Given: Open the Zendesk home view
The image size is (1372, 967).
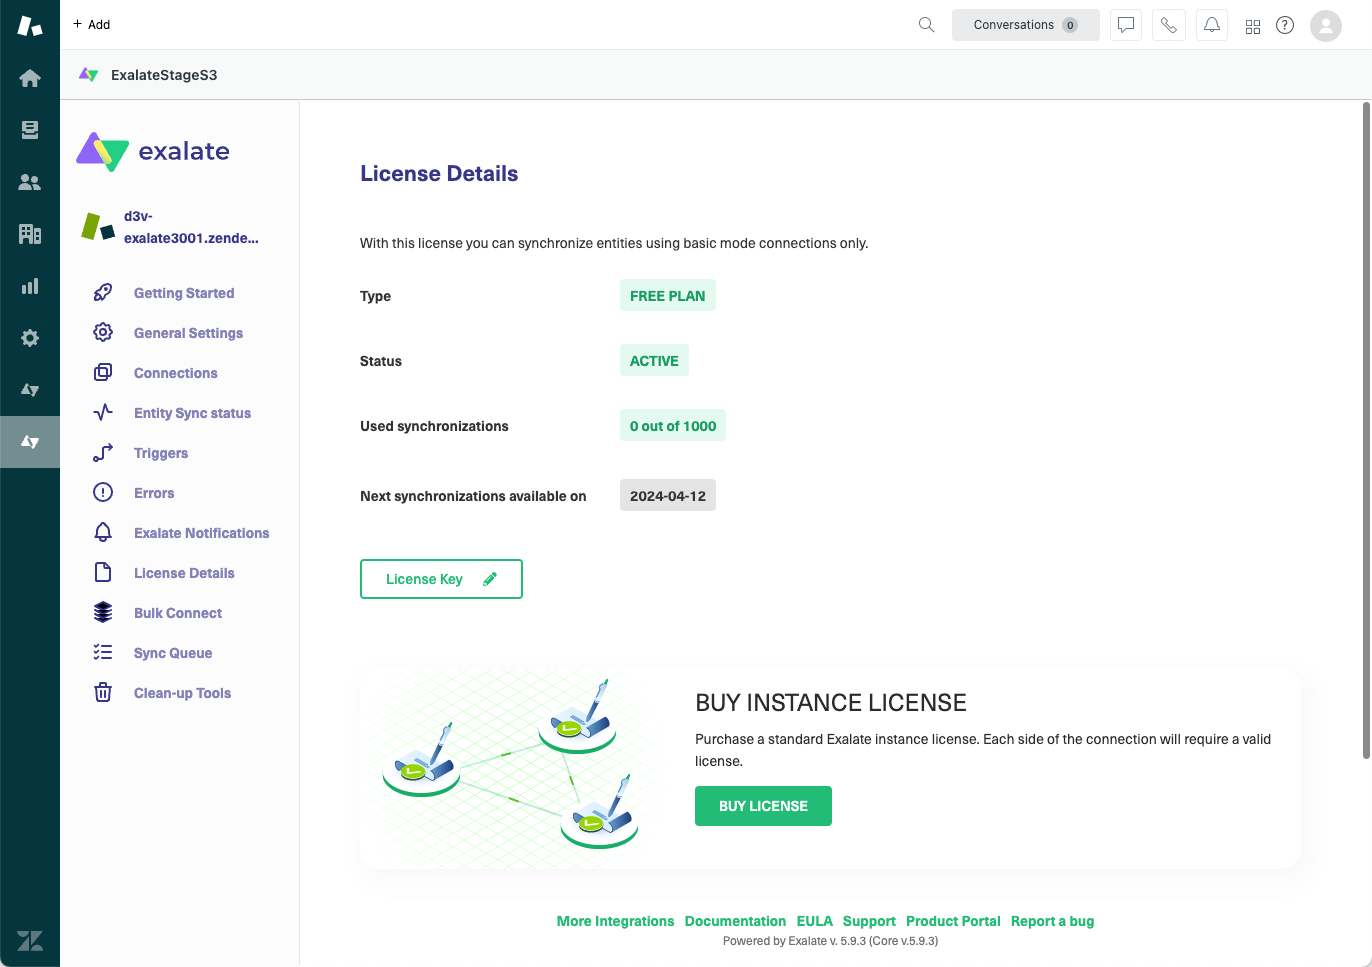Looking at the screenshot, I should pyautogui.click(x=30, y=78).
